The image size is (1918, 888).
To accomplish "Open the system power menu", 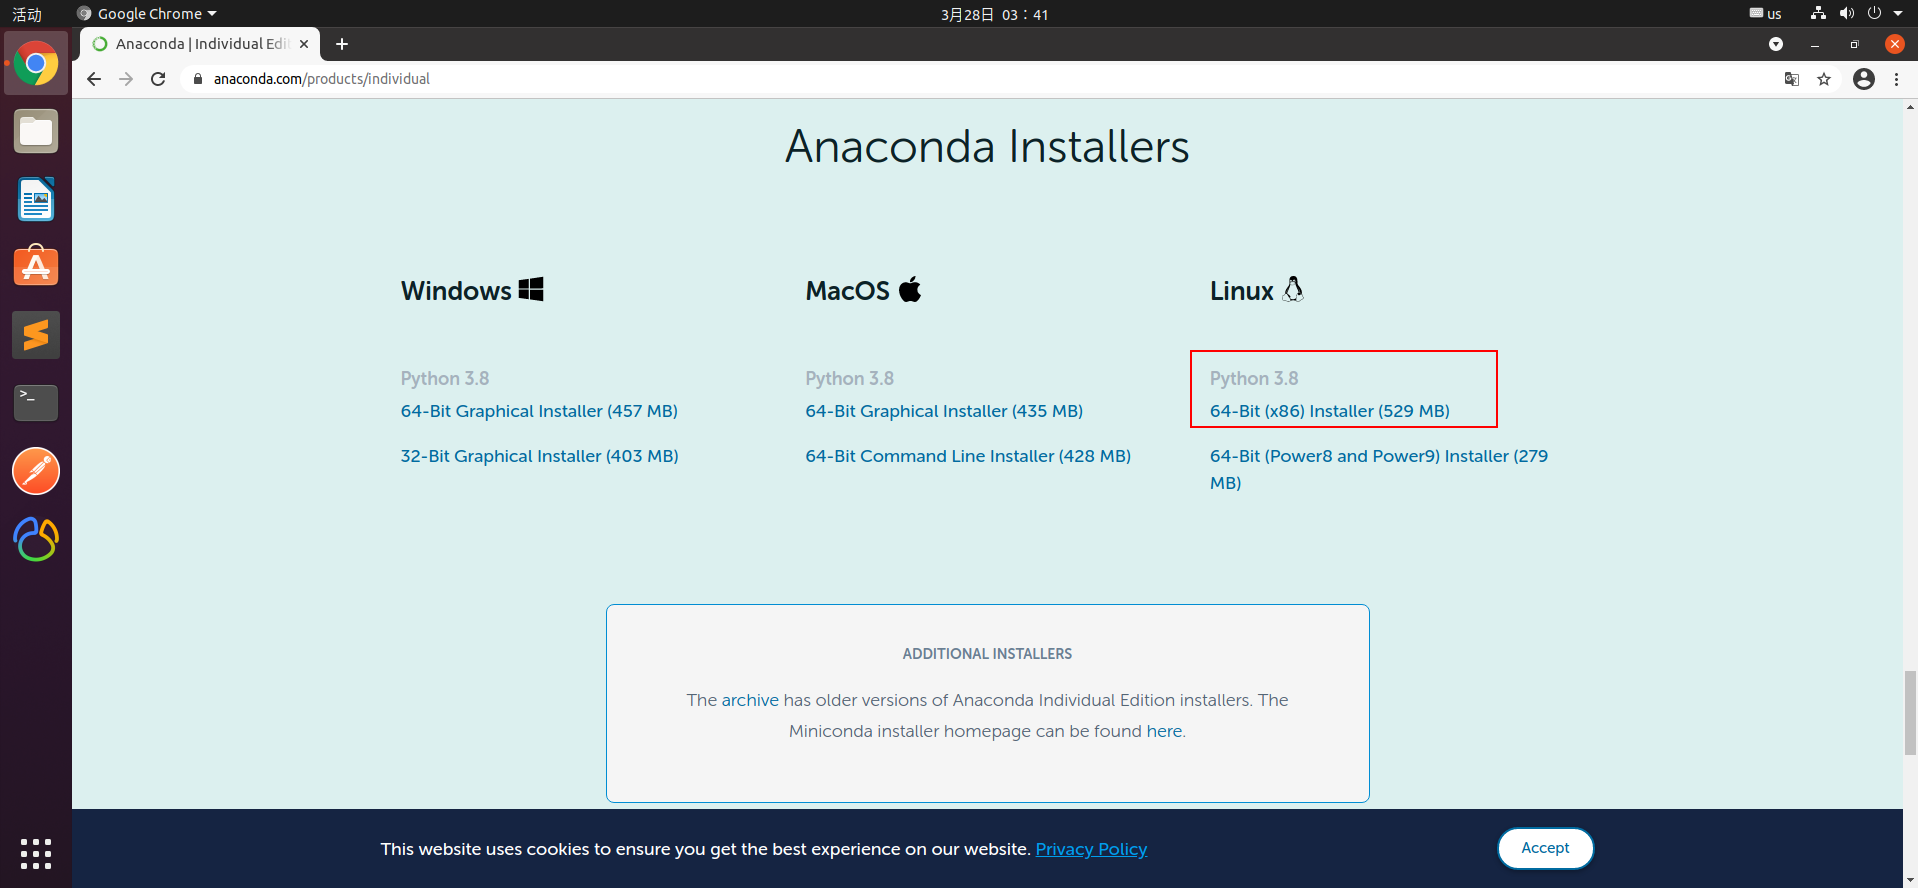I will 1882,14.
